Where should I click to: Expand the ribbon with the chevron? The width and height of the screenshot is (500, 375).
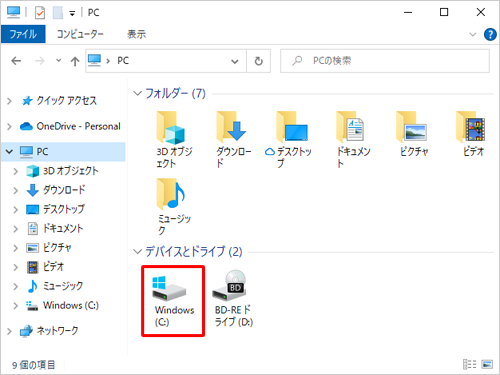coord(473,34)
